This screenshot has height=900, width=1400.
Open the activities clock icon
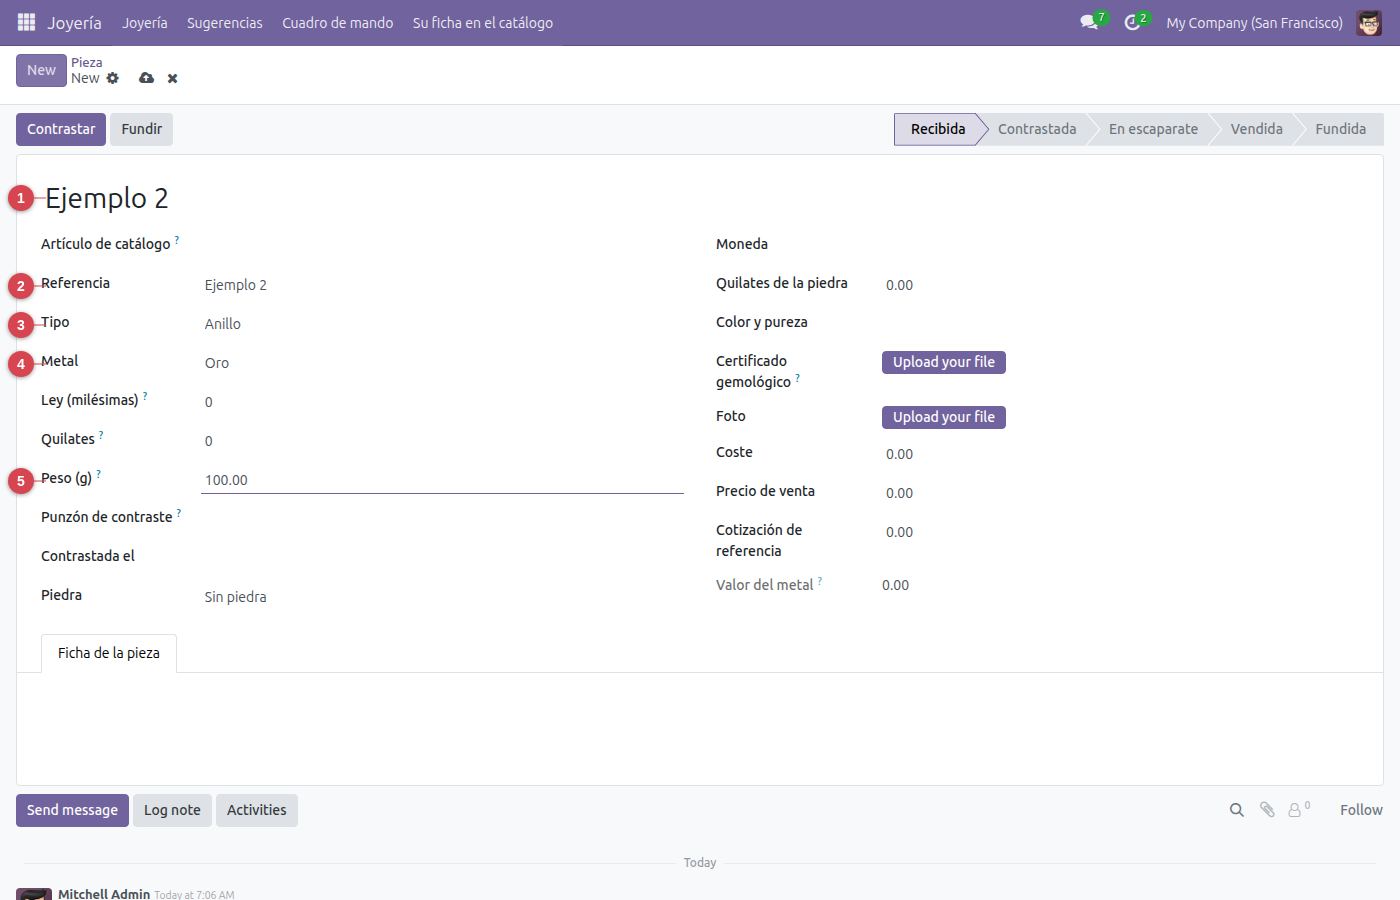[x=1132, y=22]
